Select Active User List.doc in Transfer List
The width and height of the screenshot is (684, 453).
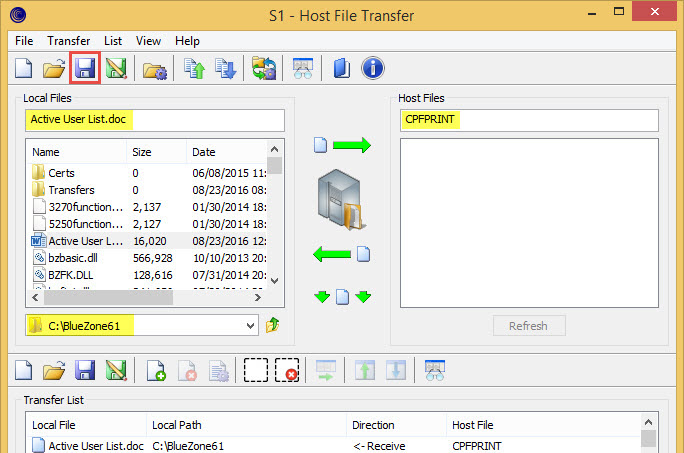88,446
